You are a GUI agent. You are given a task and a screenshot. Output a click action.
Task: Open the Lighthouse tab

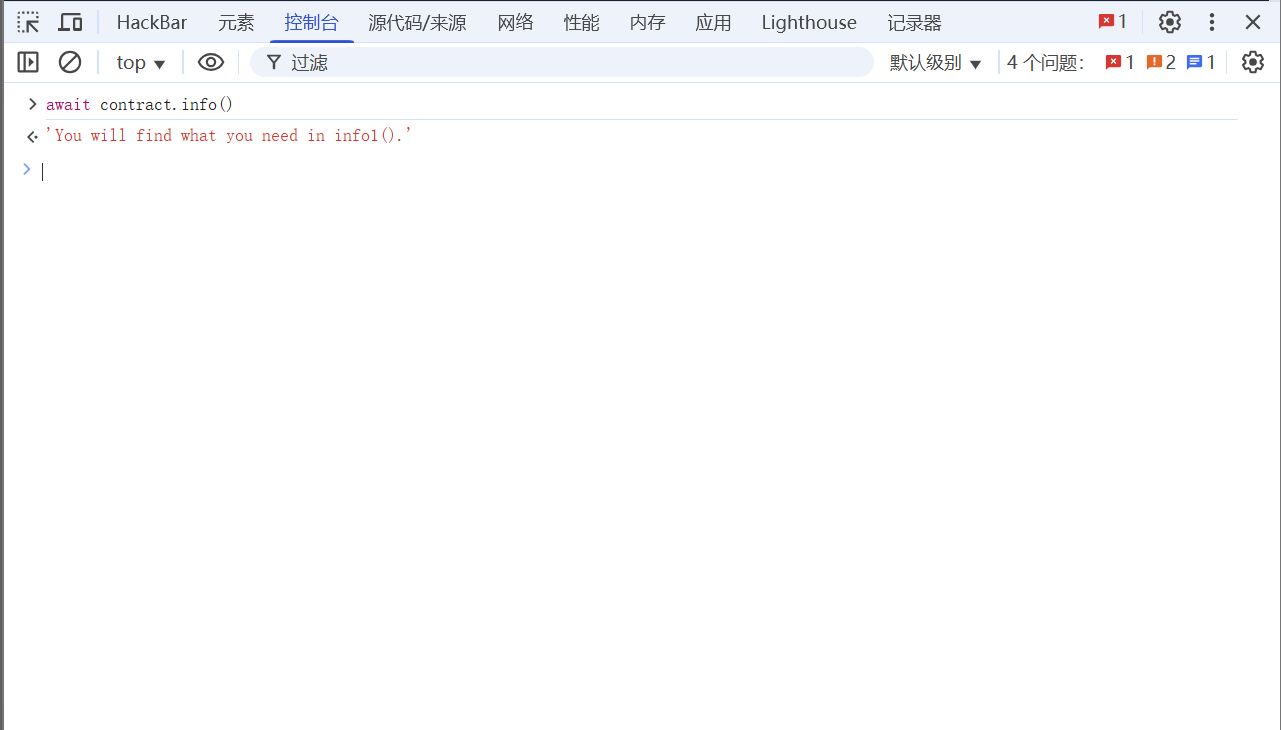(x=808, y=22)
